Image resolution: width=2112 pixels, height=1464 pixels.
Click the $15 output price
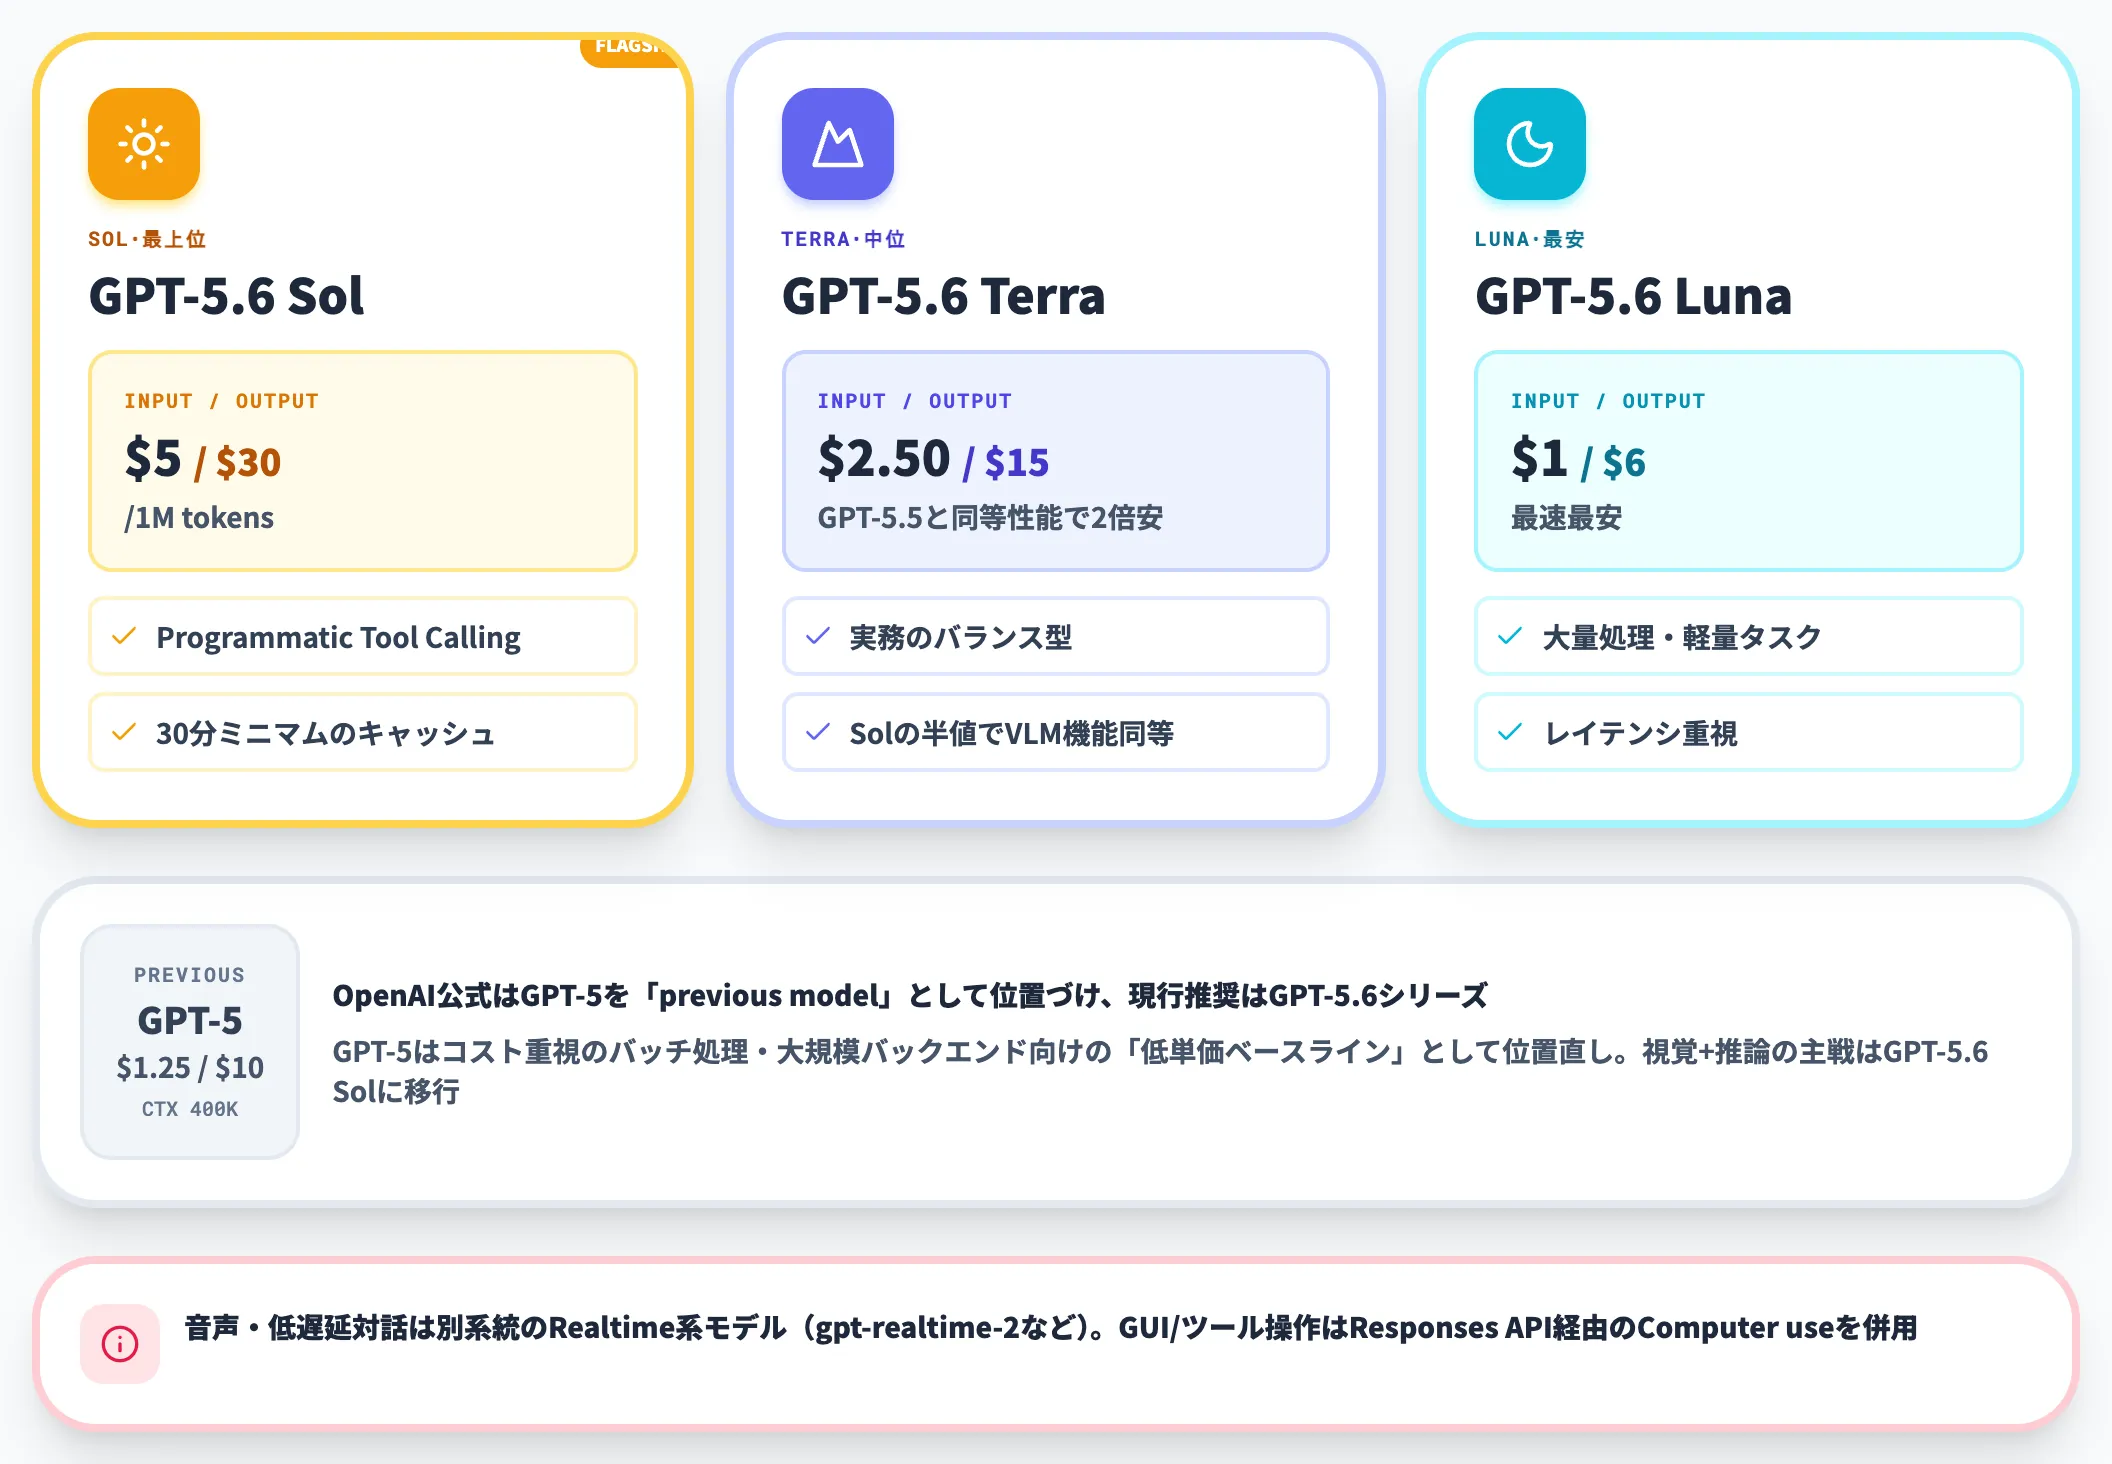[x=1017, y=462]
